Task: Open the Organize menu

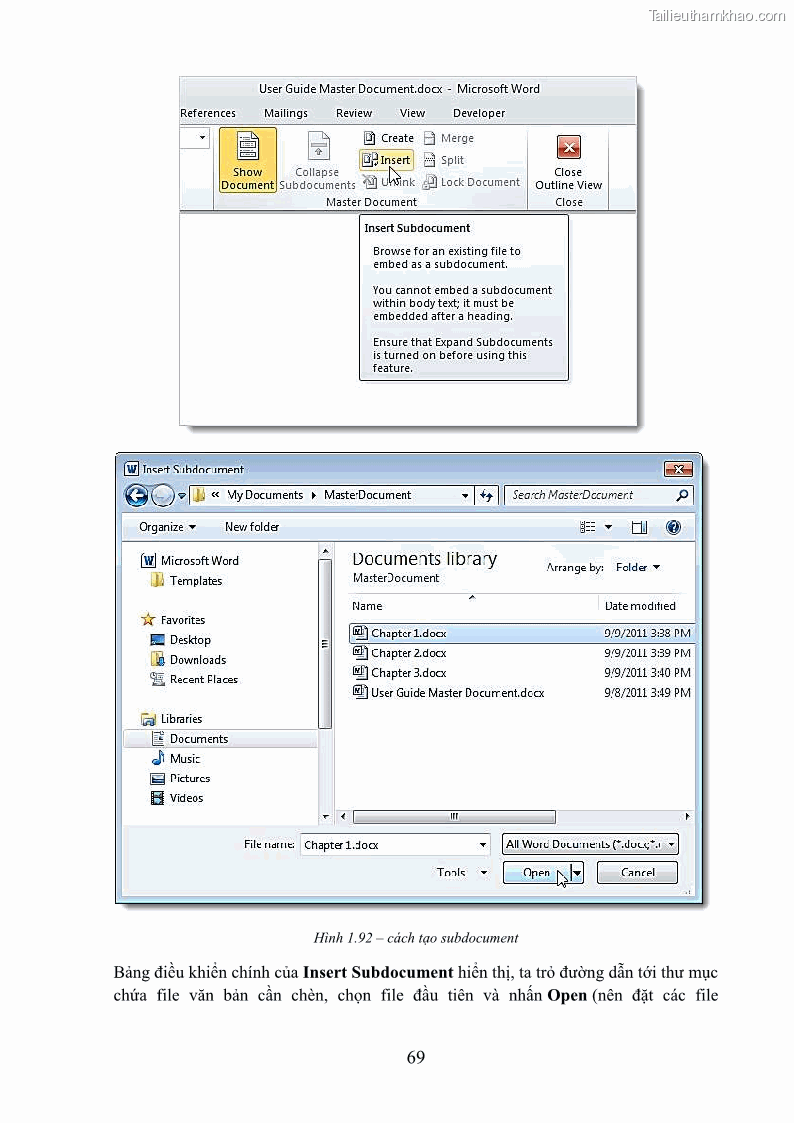Action: click(x=167, y=527)
